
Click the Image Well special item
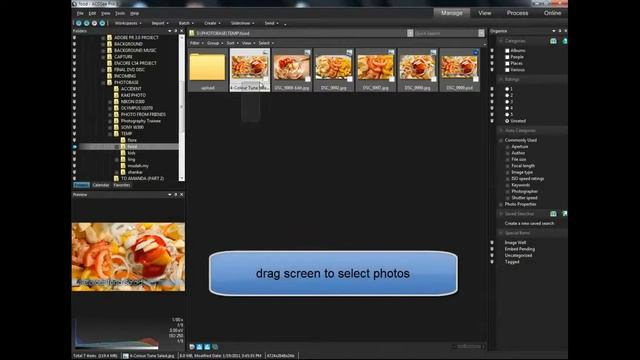point(515,242)
